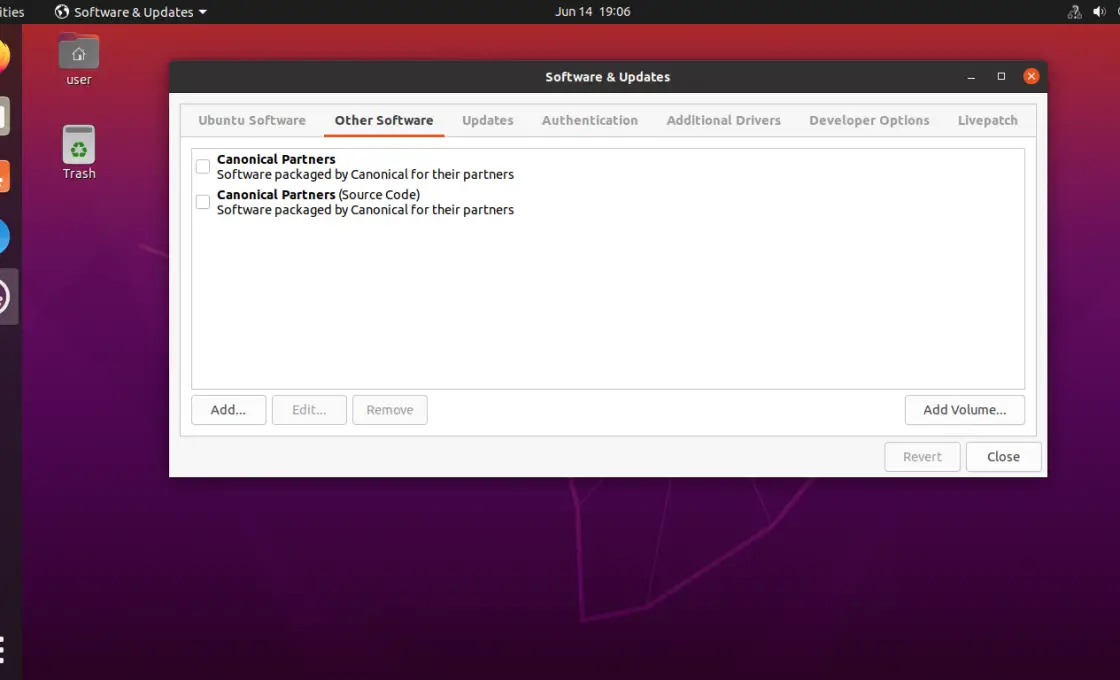Open Firefox from the dock
Viewport: 1120px width, 680px height.
pos(4,56)
